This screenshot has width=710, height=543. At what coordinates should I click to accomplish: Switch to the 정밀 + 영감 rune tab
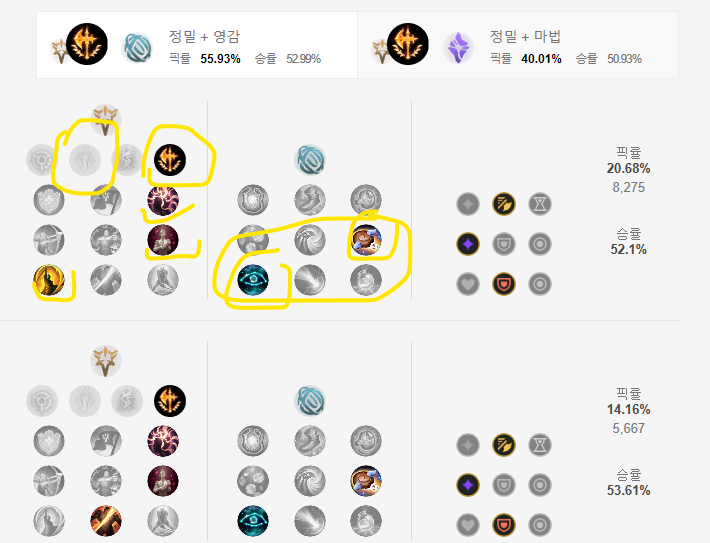(x=197, y=45)
